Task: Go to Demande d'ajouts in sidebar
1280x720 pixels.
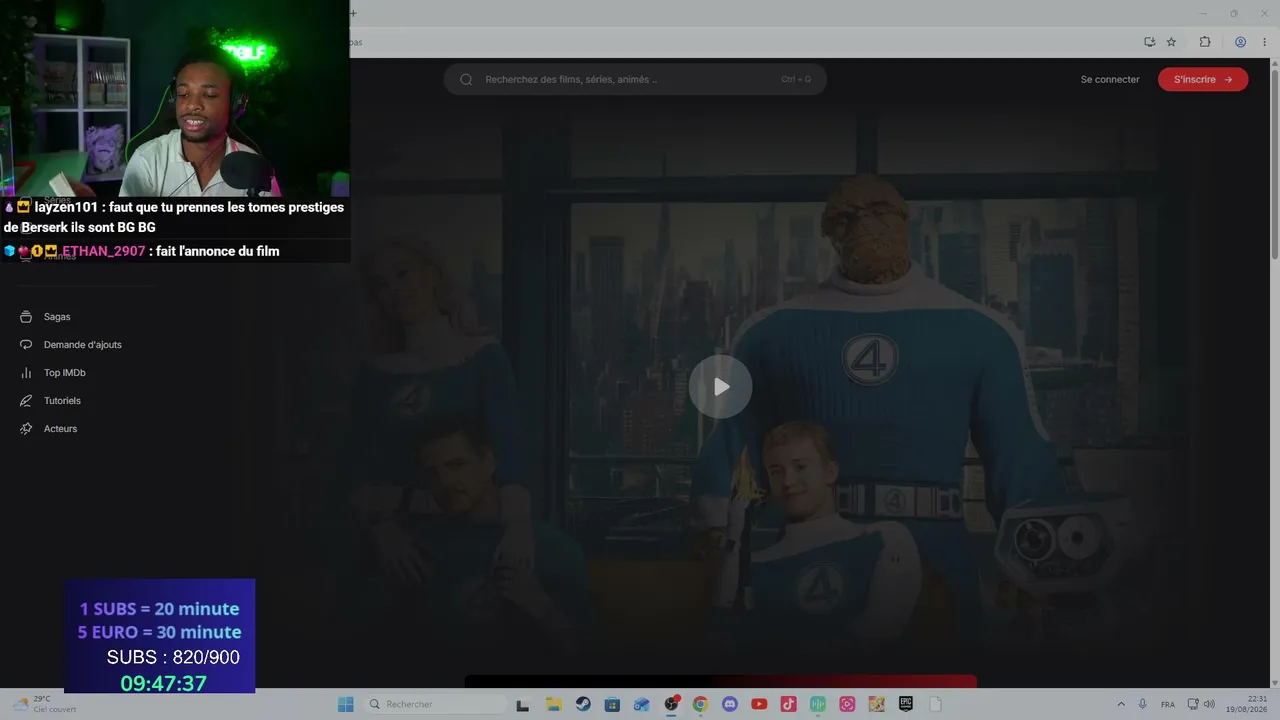Action: tap(82, 345)
